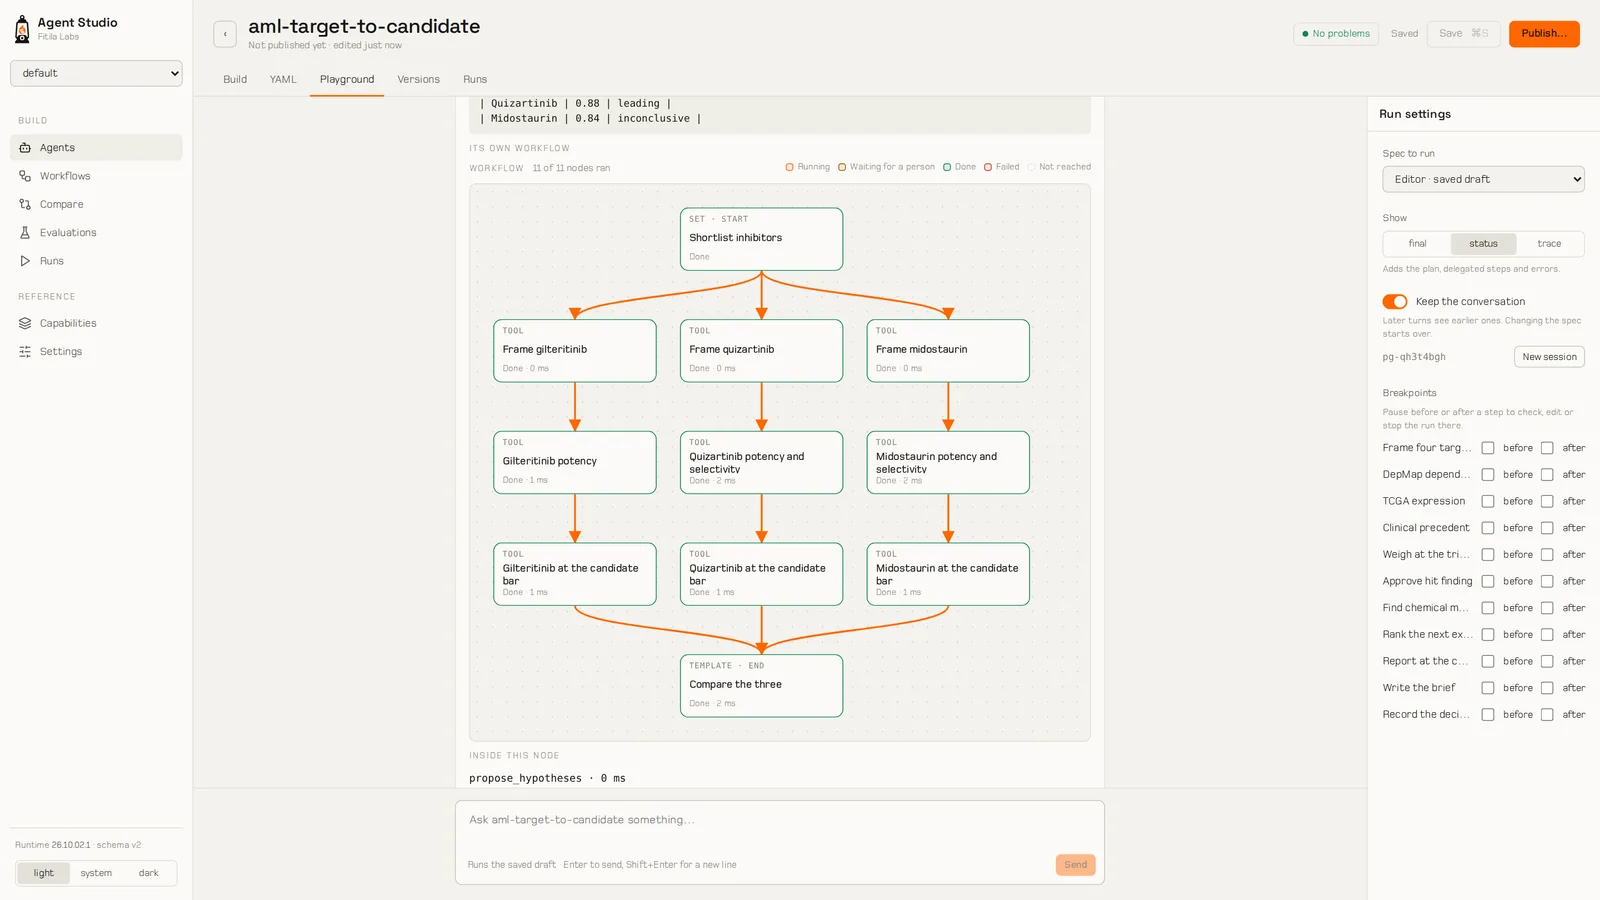Start a New session
The image size is (1600, 900).
tap(1549, 357)
